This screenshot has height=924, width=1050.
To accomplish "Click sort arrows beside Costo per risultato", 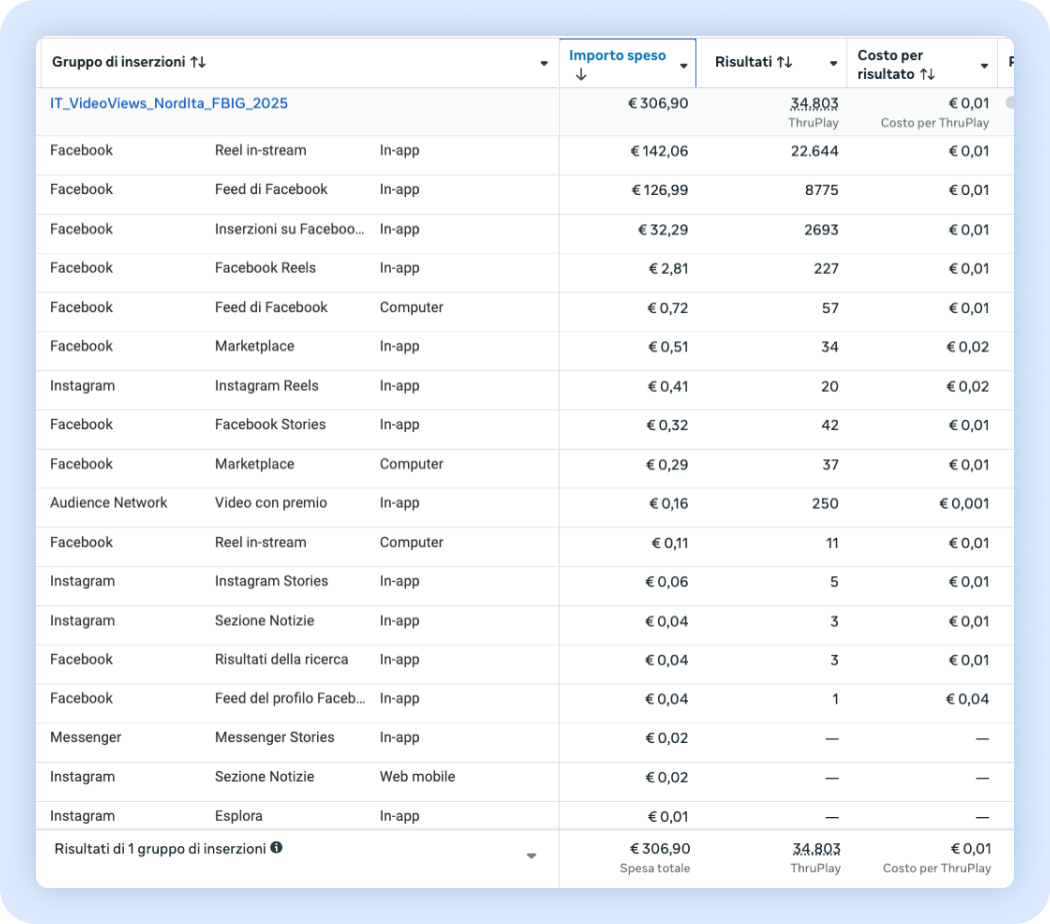I will pyautogui.click(x=928, y=74).
